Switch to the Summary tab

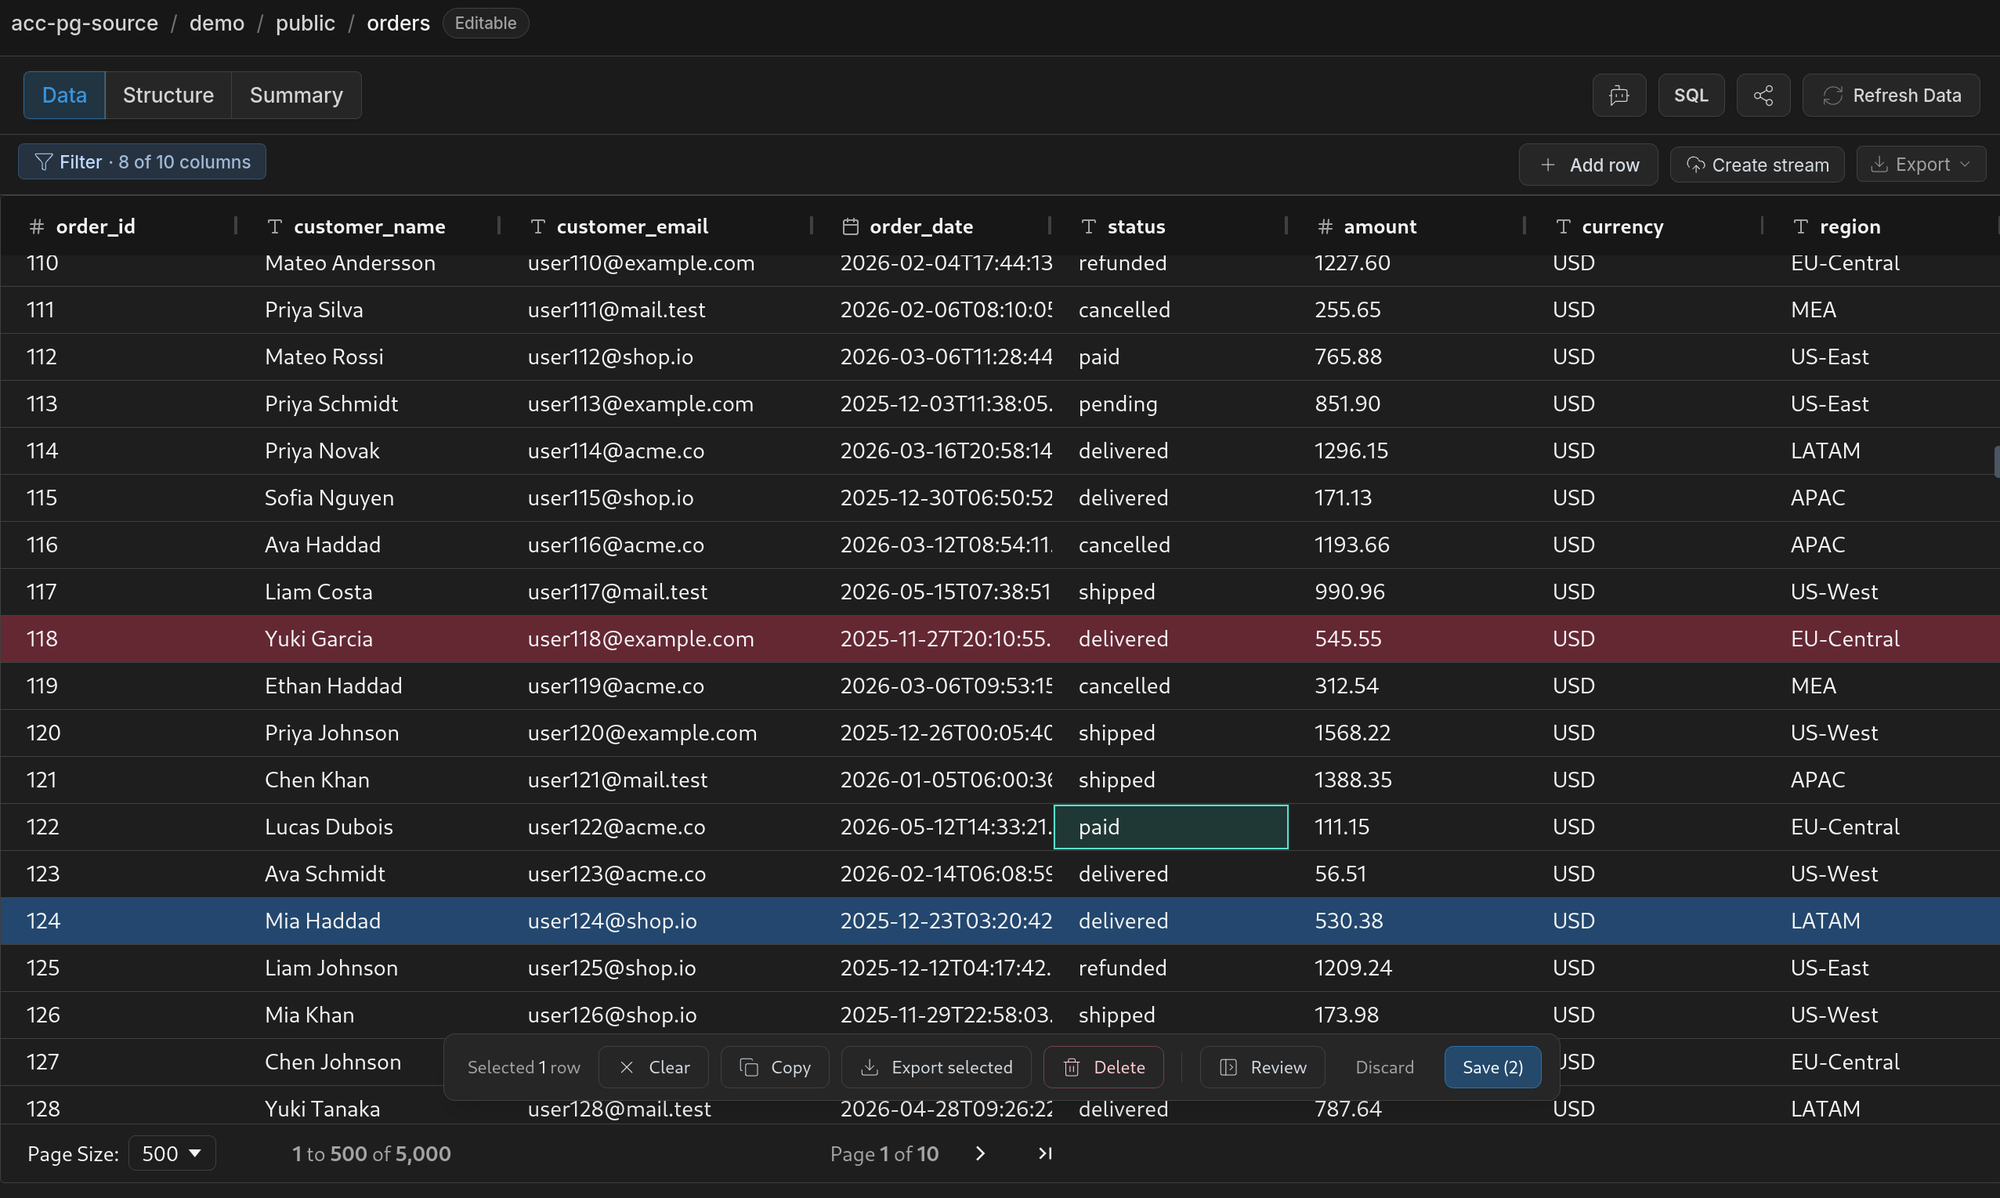(x=296, y=95)
